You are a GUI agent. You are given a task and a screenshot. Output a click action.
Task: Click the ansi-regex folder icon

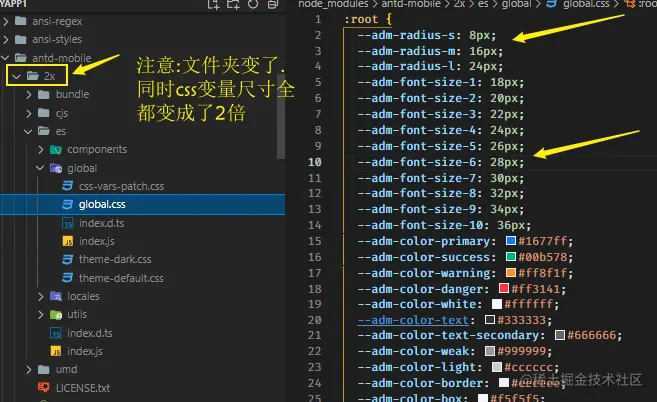[x=21, y=21]
